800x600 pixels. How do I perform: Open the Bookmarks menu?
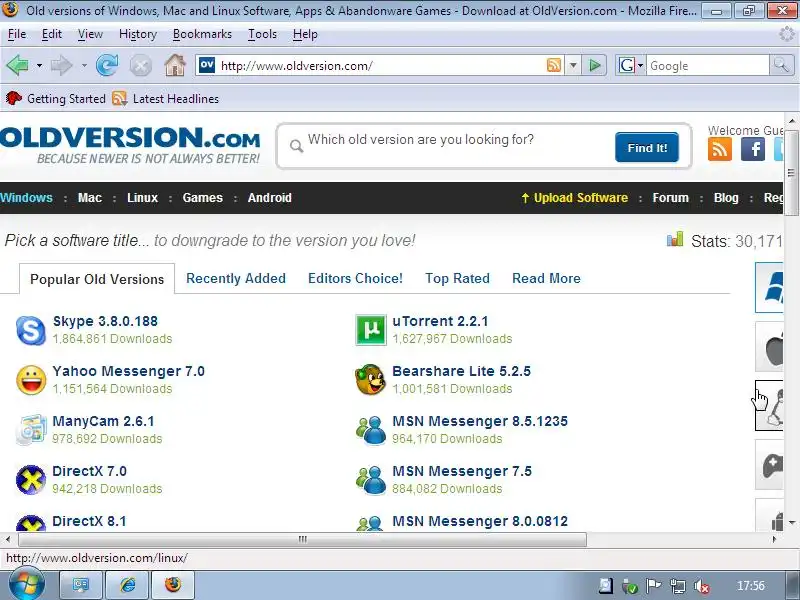coord(202,34)
